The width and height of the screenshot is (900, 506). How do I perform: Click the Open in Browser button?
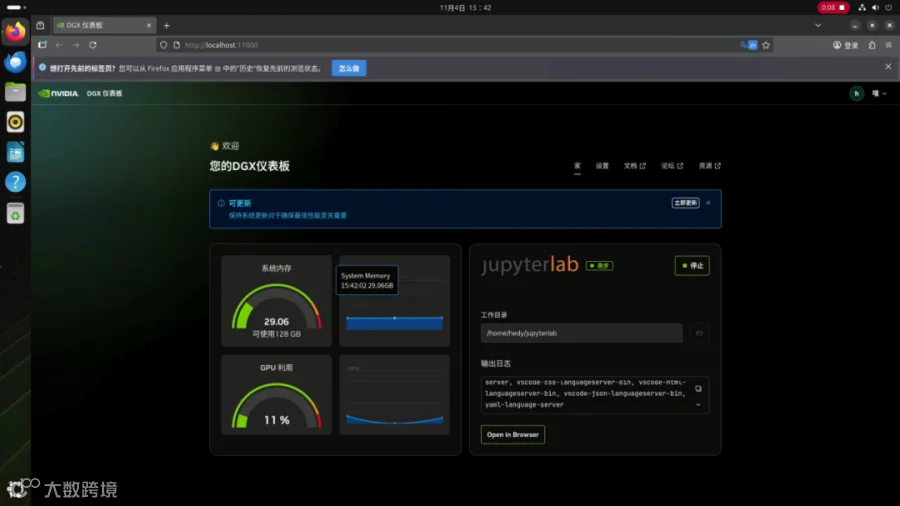(x=513, y=434)
